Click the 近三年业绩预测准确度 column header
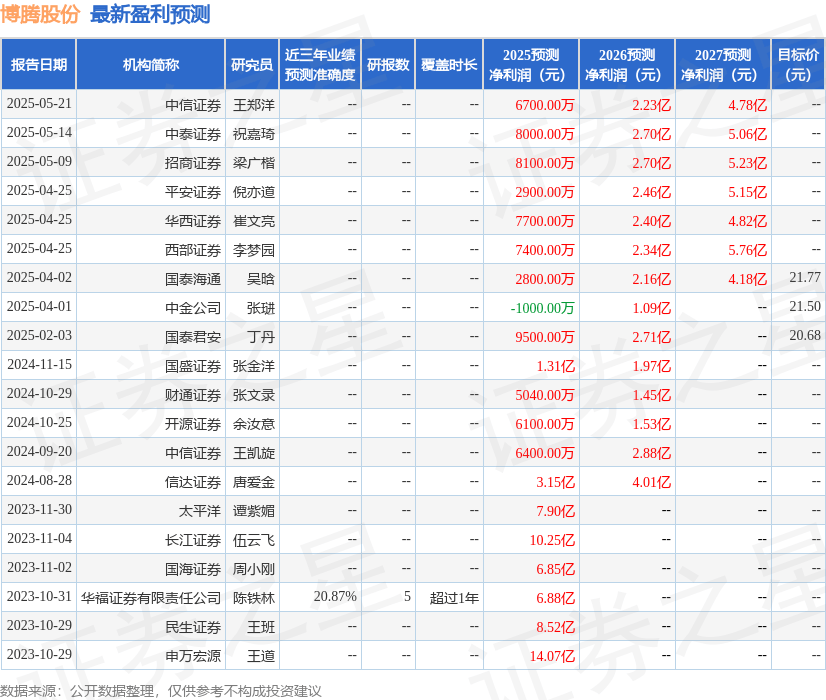 coord(320,64)
